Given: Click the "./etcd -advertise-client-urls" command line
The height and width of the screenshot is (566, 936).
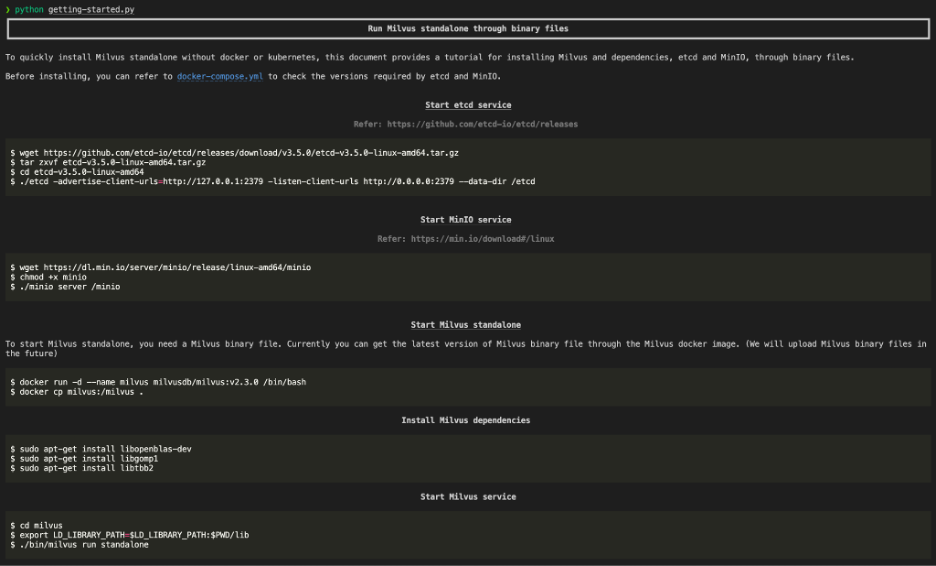Looking at the screenshot, I should [273, 182].
